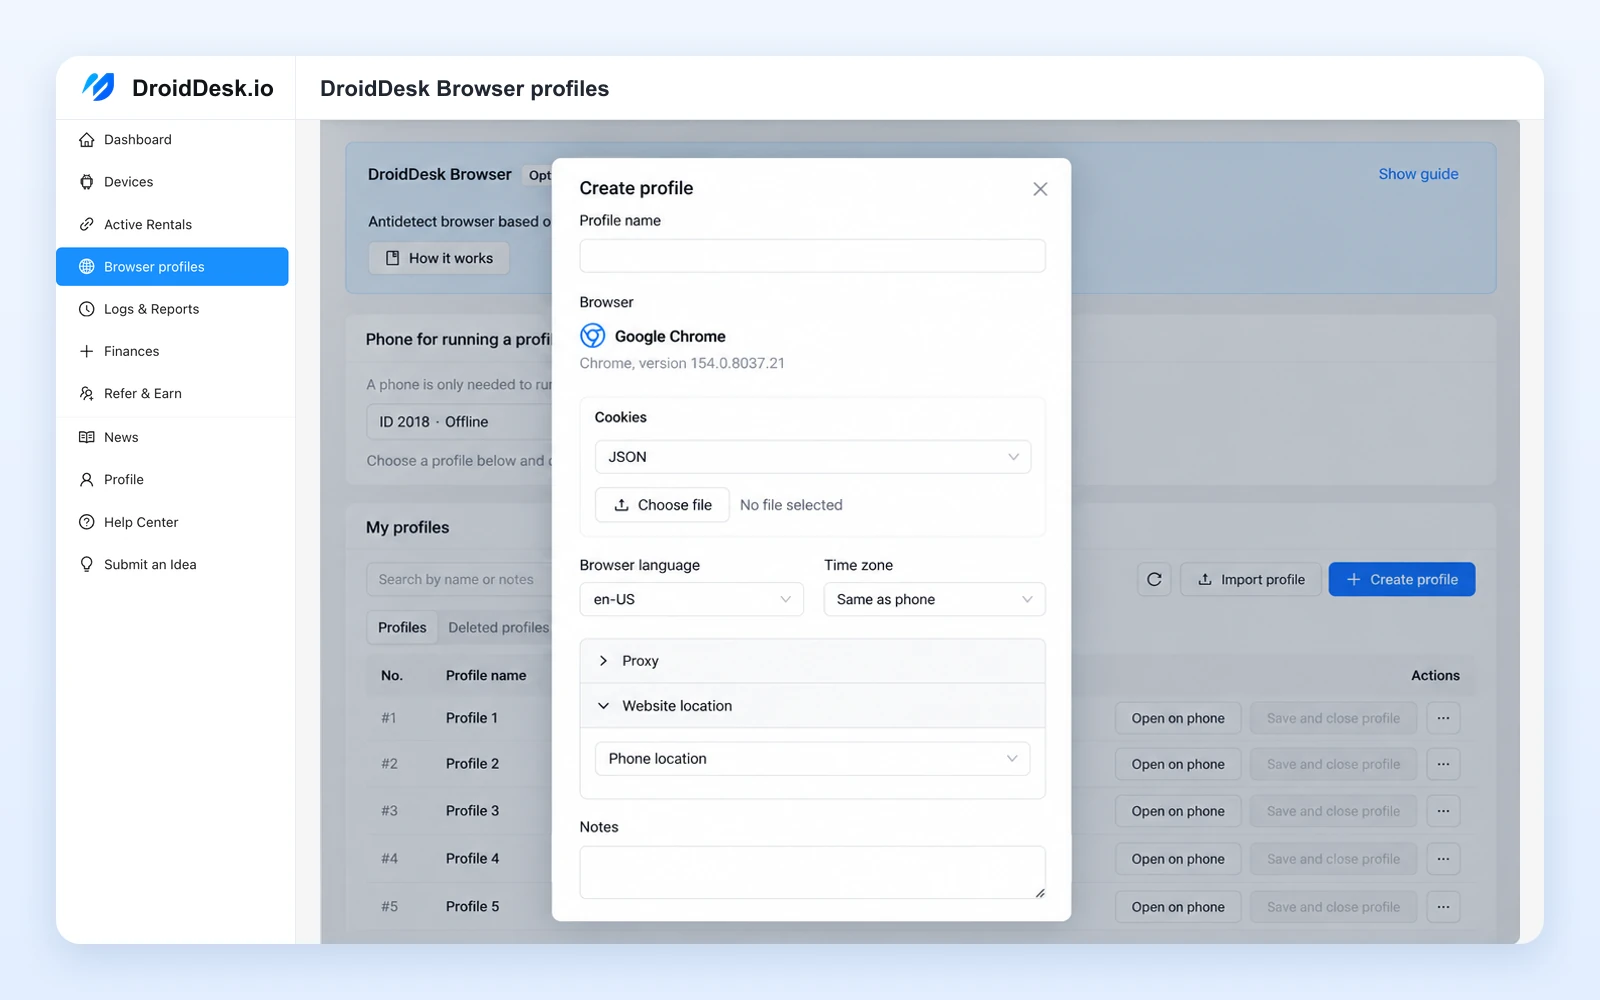
Task: Open on phone for Profile 1
Action: coord(1178,718)
